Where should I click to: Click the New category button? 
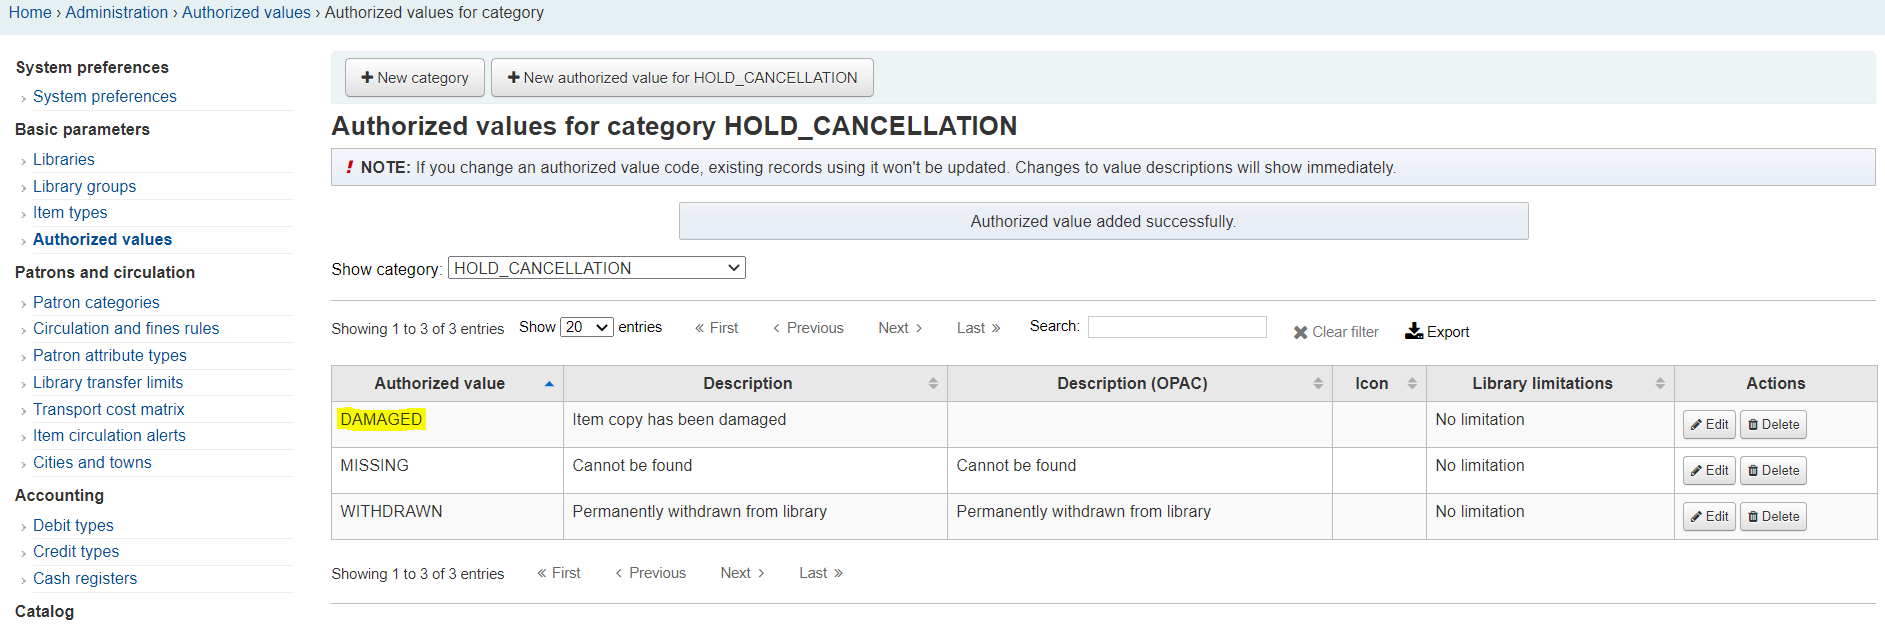[x=414, y=78]
